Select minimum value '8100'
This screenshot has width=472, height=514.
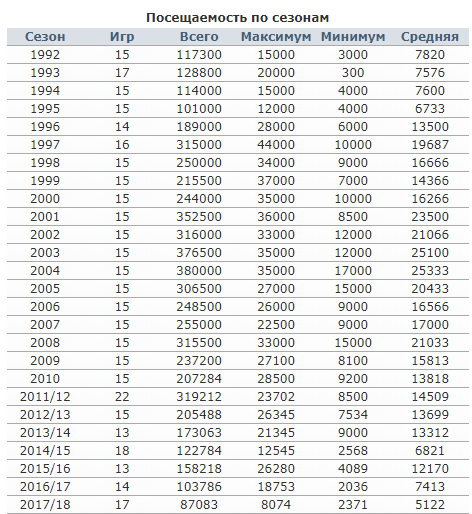(353, 361)
